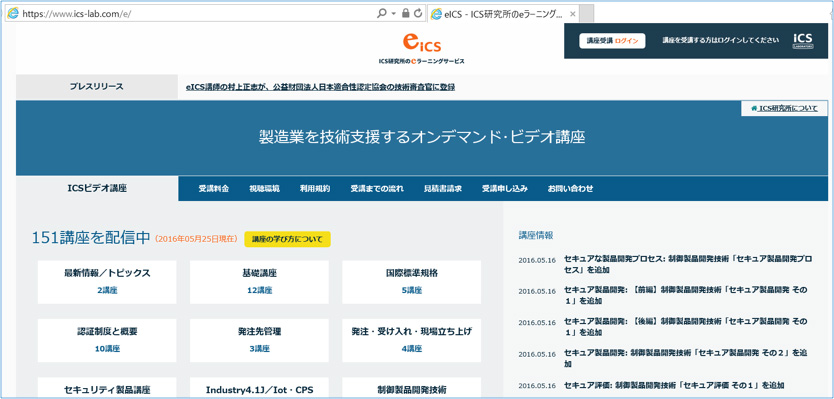The height and width of the screenshot is (399, 834).
Task: Click the ICS研究所について link
Action: [x=785, y=109]
